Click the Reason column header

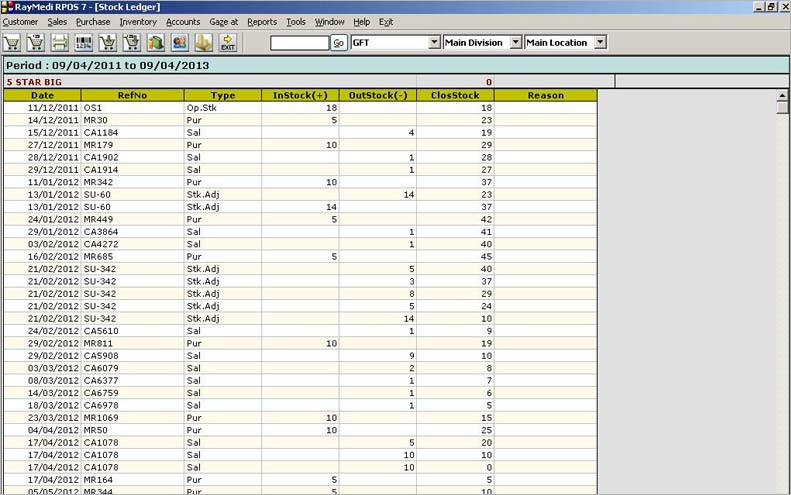pyautogui.click(x=546, y=95)
